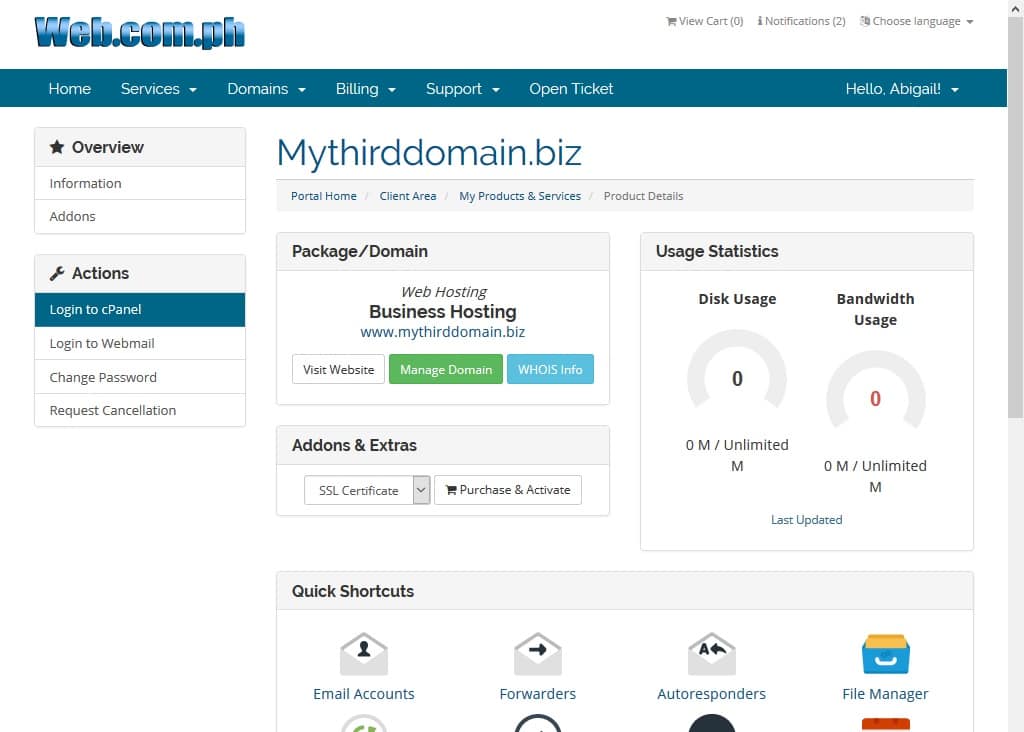This screenshot has height=732, width=1024.
Task: Open the File Manager drawer icon
Action: [886, 654]
